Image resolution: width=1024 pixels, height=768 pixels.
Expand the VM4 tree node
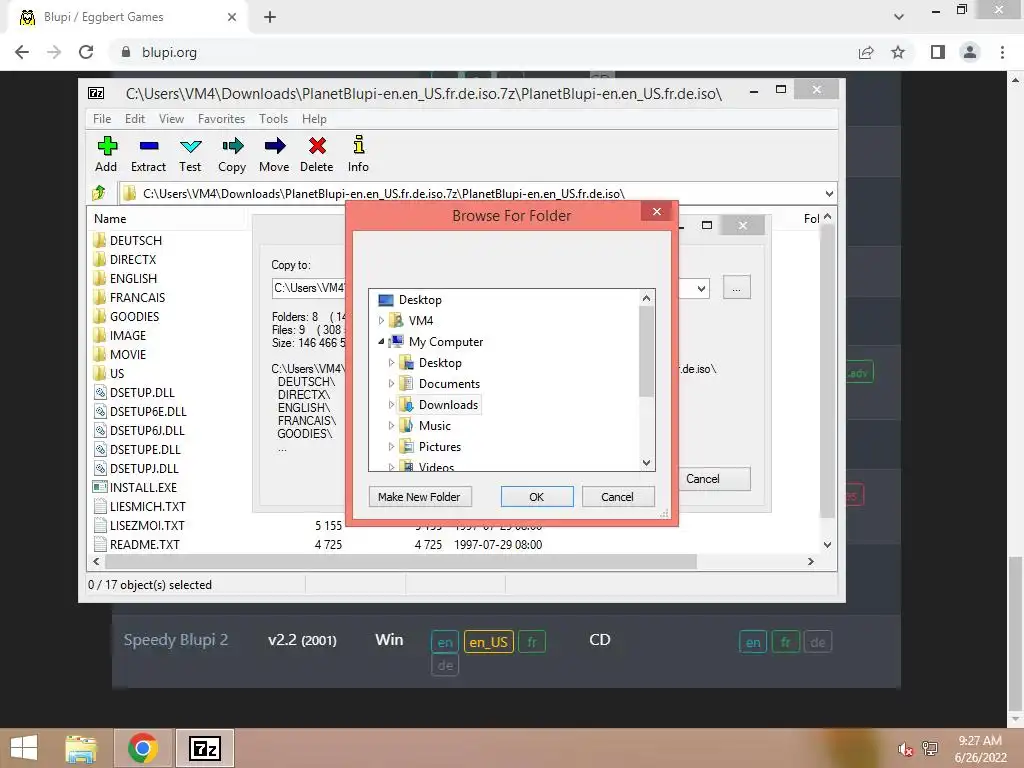click(381, 321)
